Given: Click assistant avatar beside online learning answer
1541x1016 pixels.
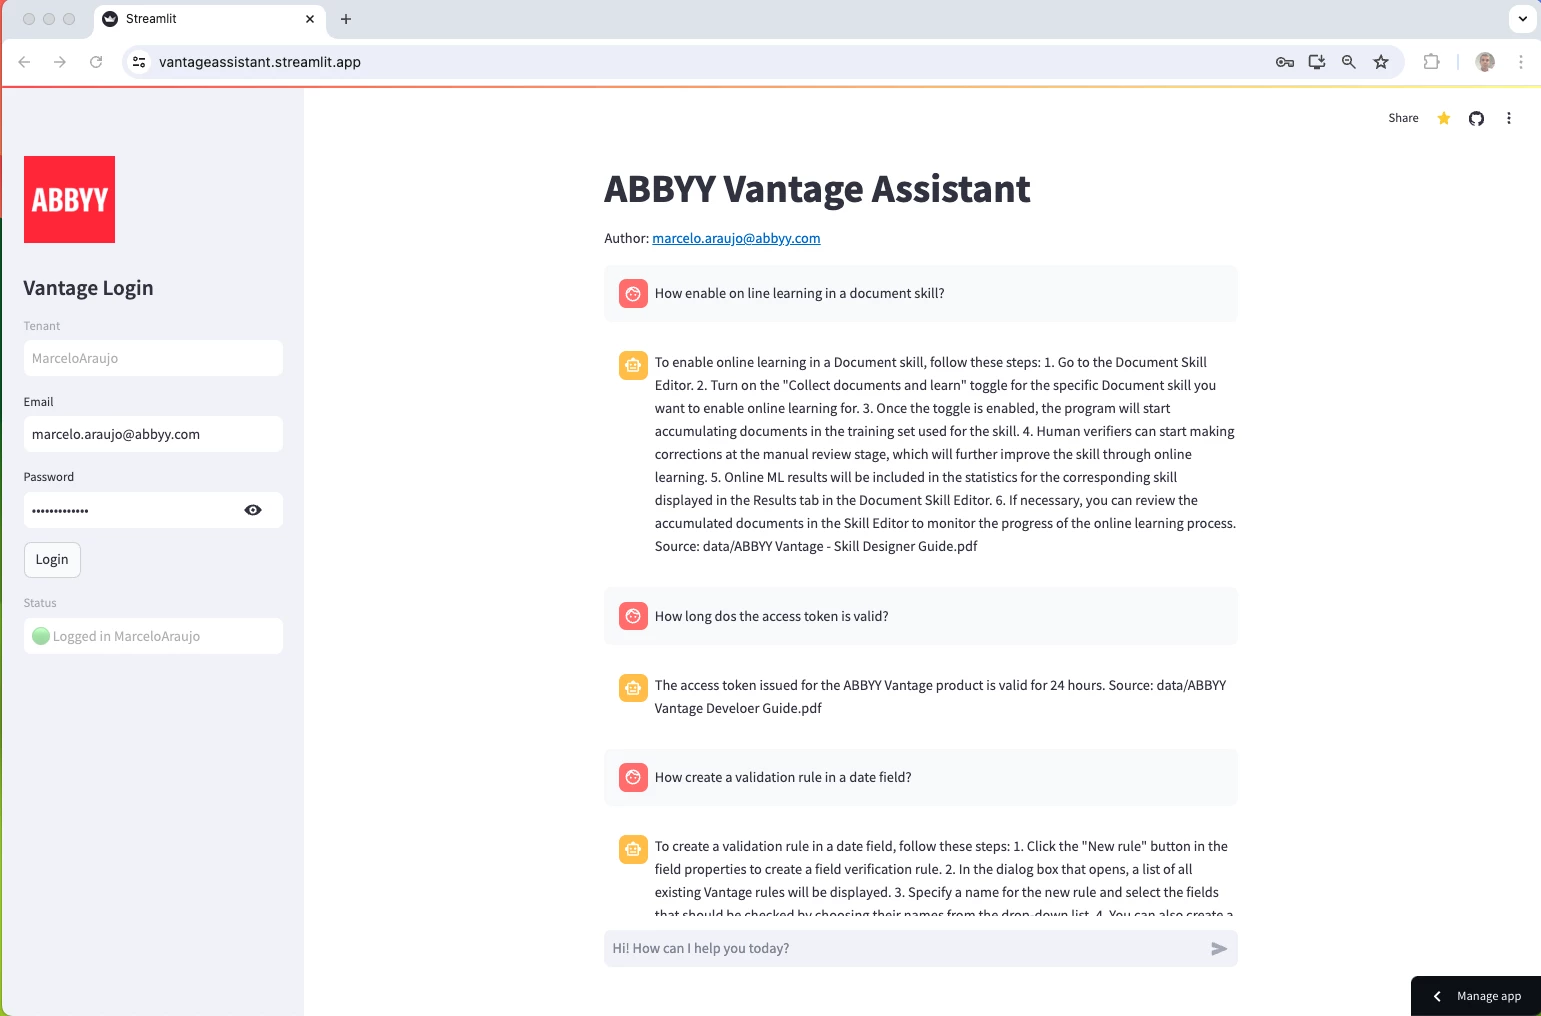Looking at the screenshot, I should click(x=633, y=365).
